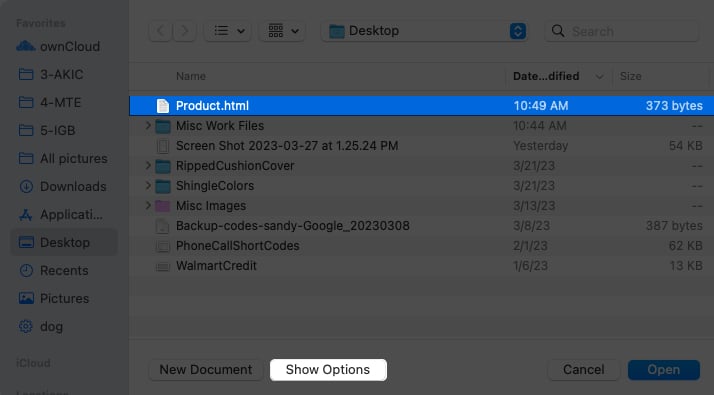Click the 10:49 AM date cell
Viewport: 714px width, 395px height.
pos(541,106)
